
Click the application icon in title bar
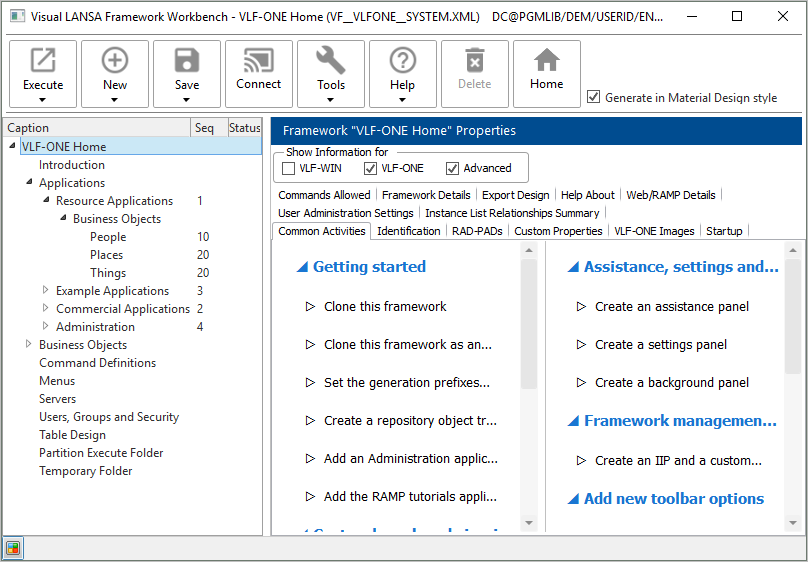pos(17,16)
